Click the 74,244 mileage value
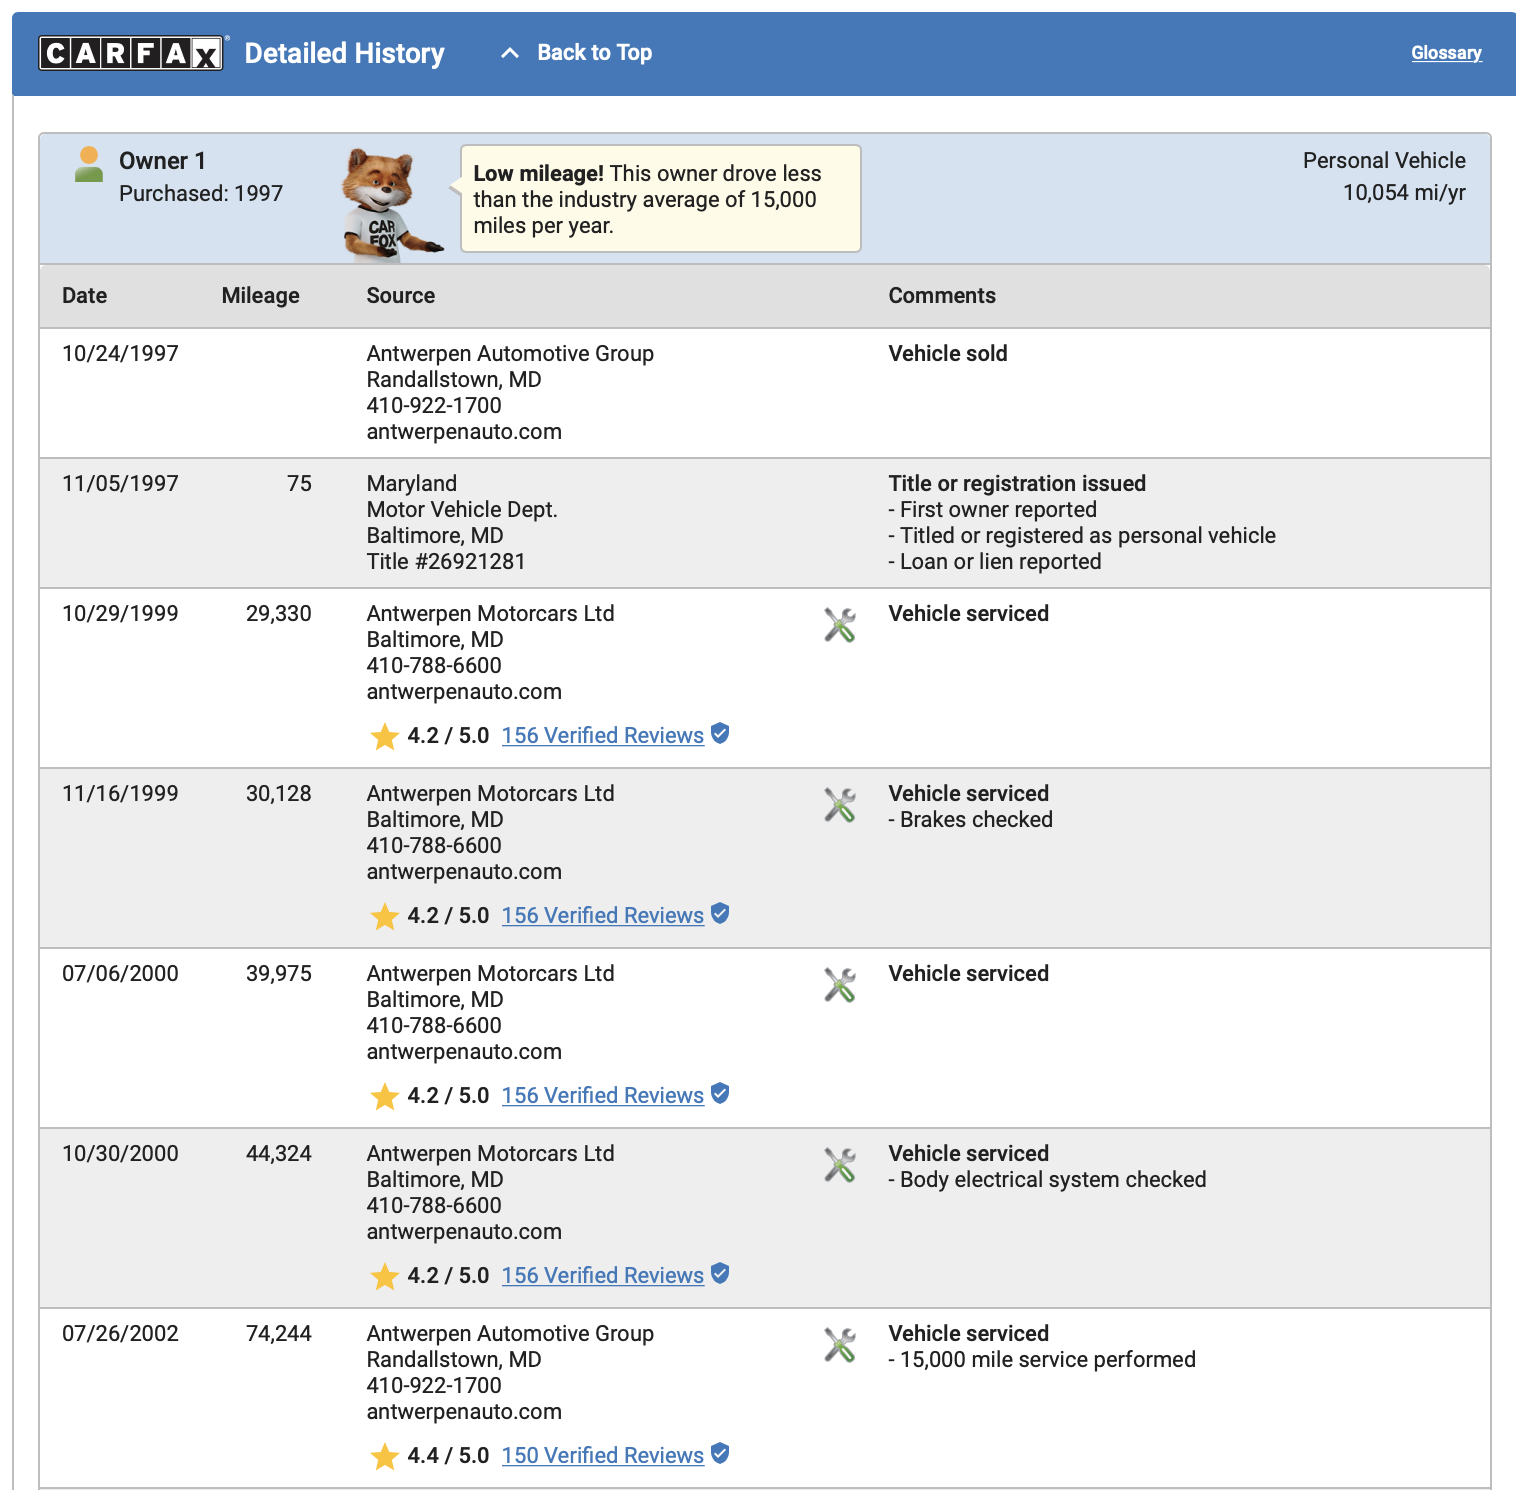Image resolution: width=1516 pixels, height=1490 pixels. pyautogui.click(x=279, y=1334)
